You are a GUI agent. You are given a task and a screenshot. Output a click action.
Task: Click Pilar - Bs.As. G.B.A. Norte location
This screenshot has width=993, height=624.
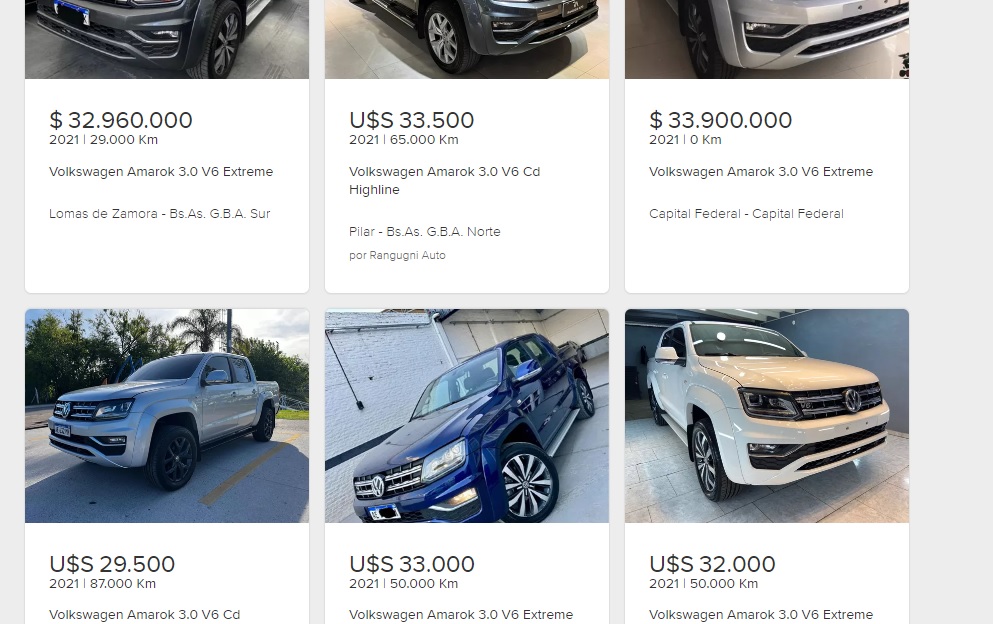(424, 232)
